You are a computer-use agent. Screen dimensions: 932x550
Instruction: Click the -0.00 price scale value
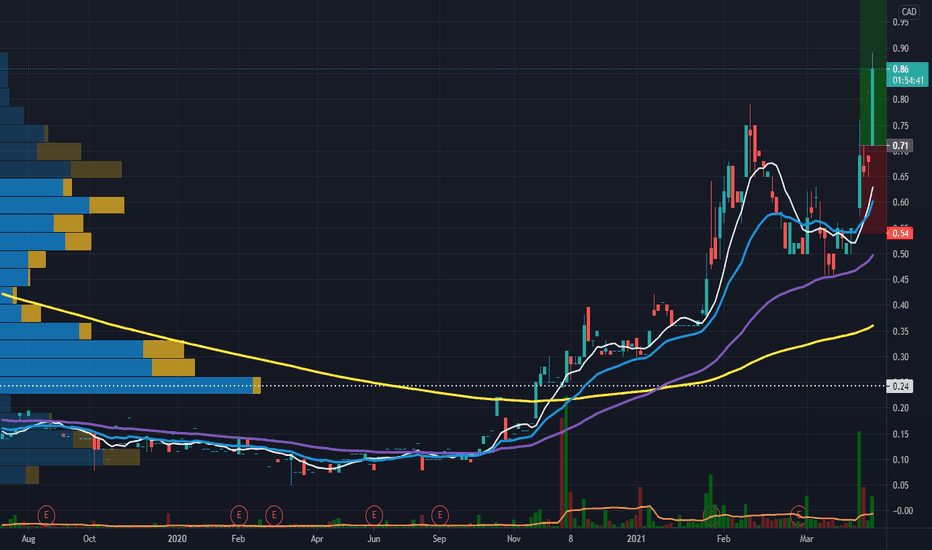click(x=902, y=511)
